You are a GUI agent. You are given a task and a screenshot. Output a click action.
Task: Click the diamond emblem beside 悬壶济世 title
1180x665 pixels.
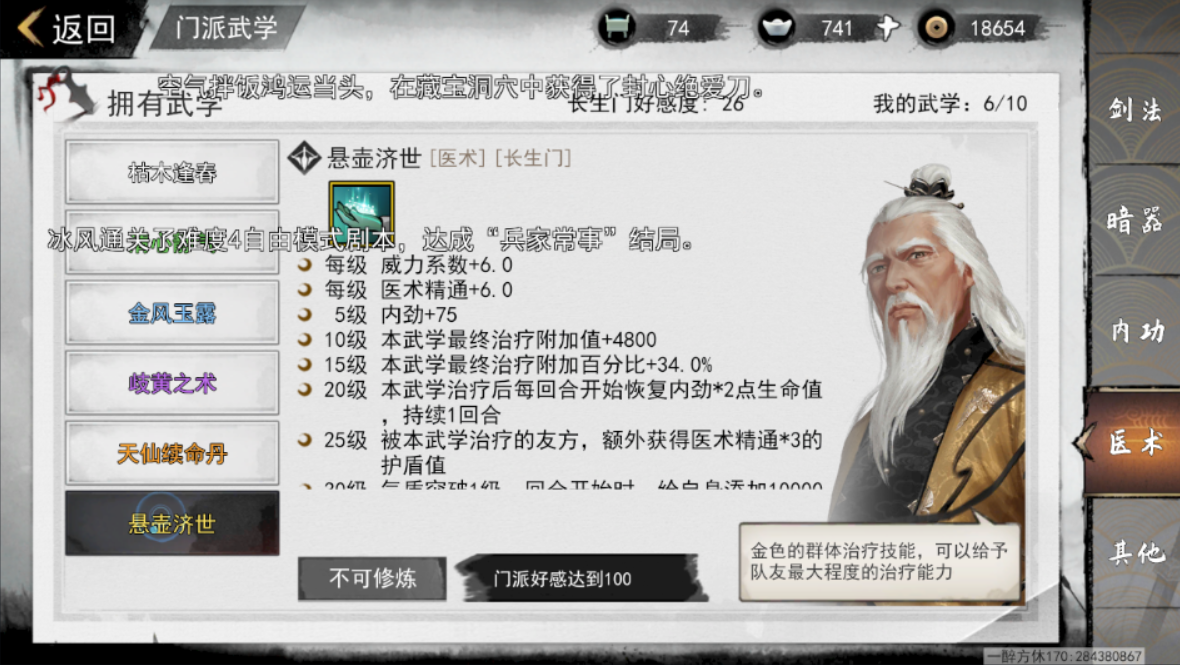tap(305, 158)
